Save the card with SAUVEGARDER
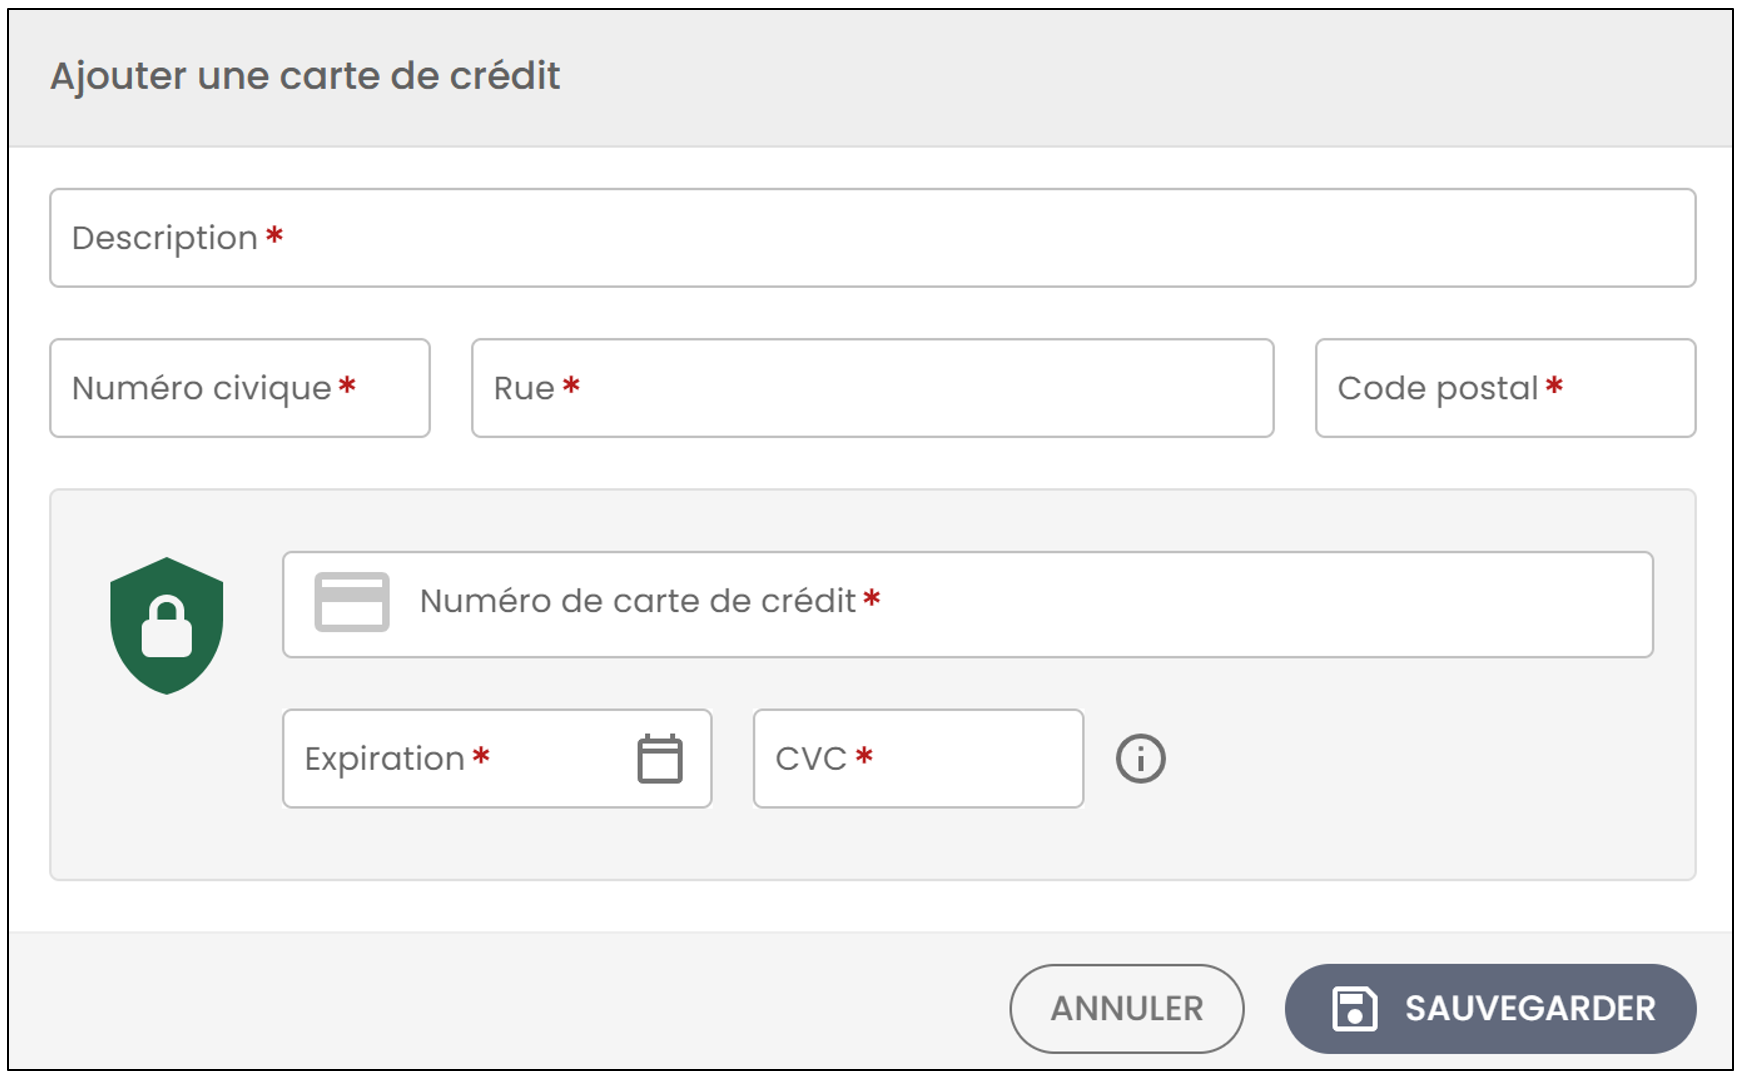 tap(1491, 1009)
